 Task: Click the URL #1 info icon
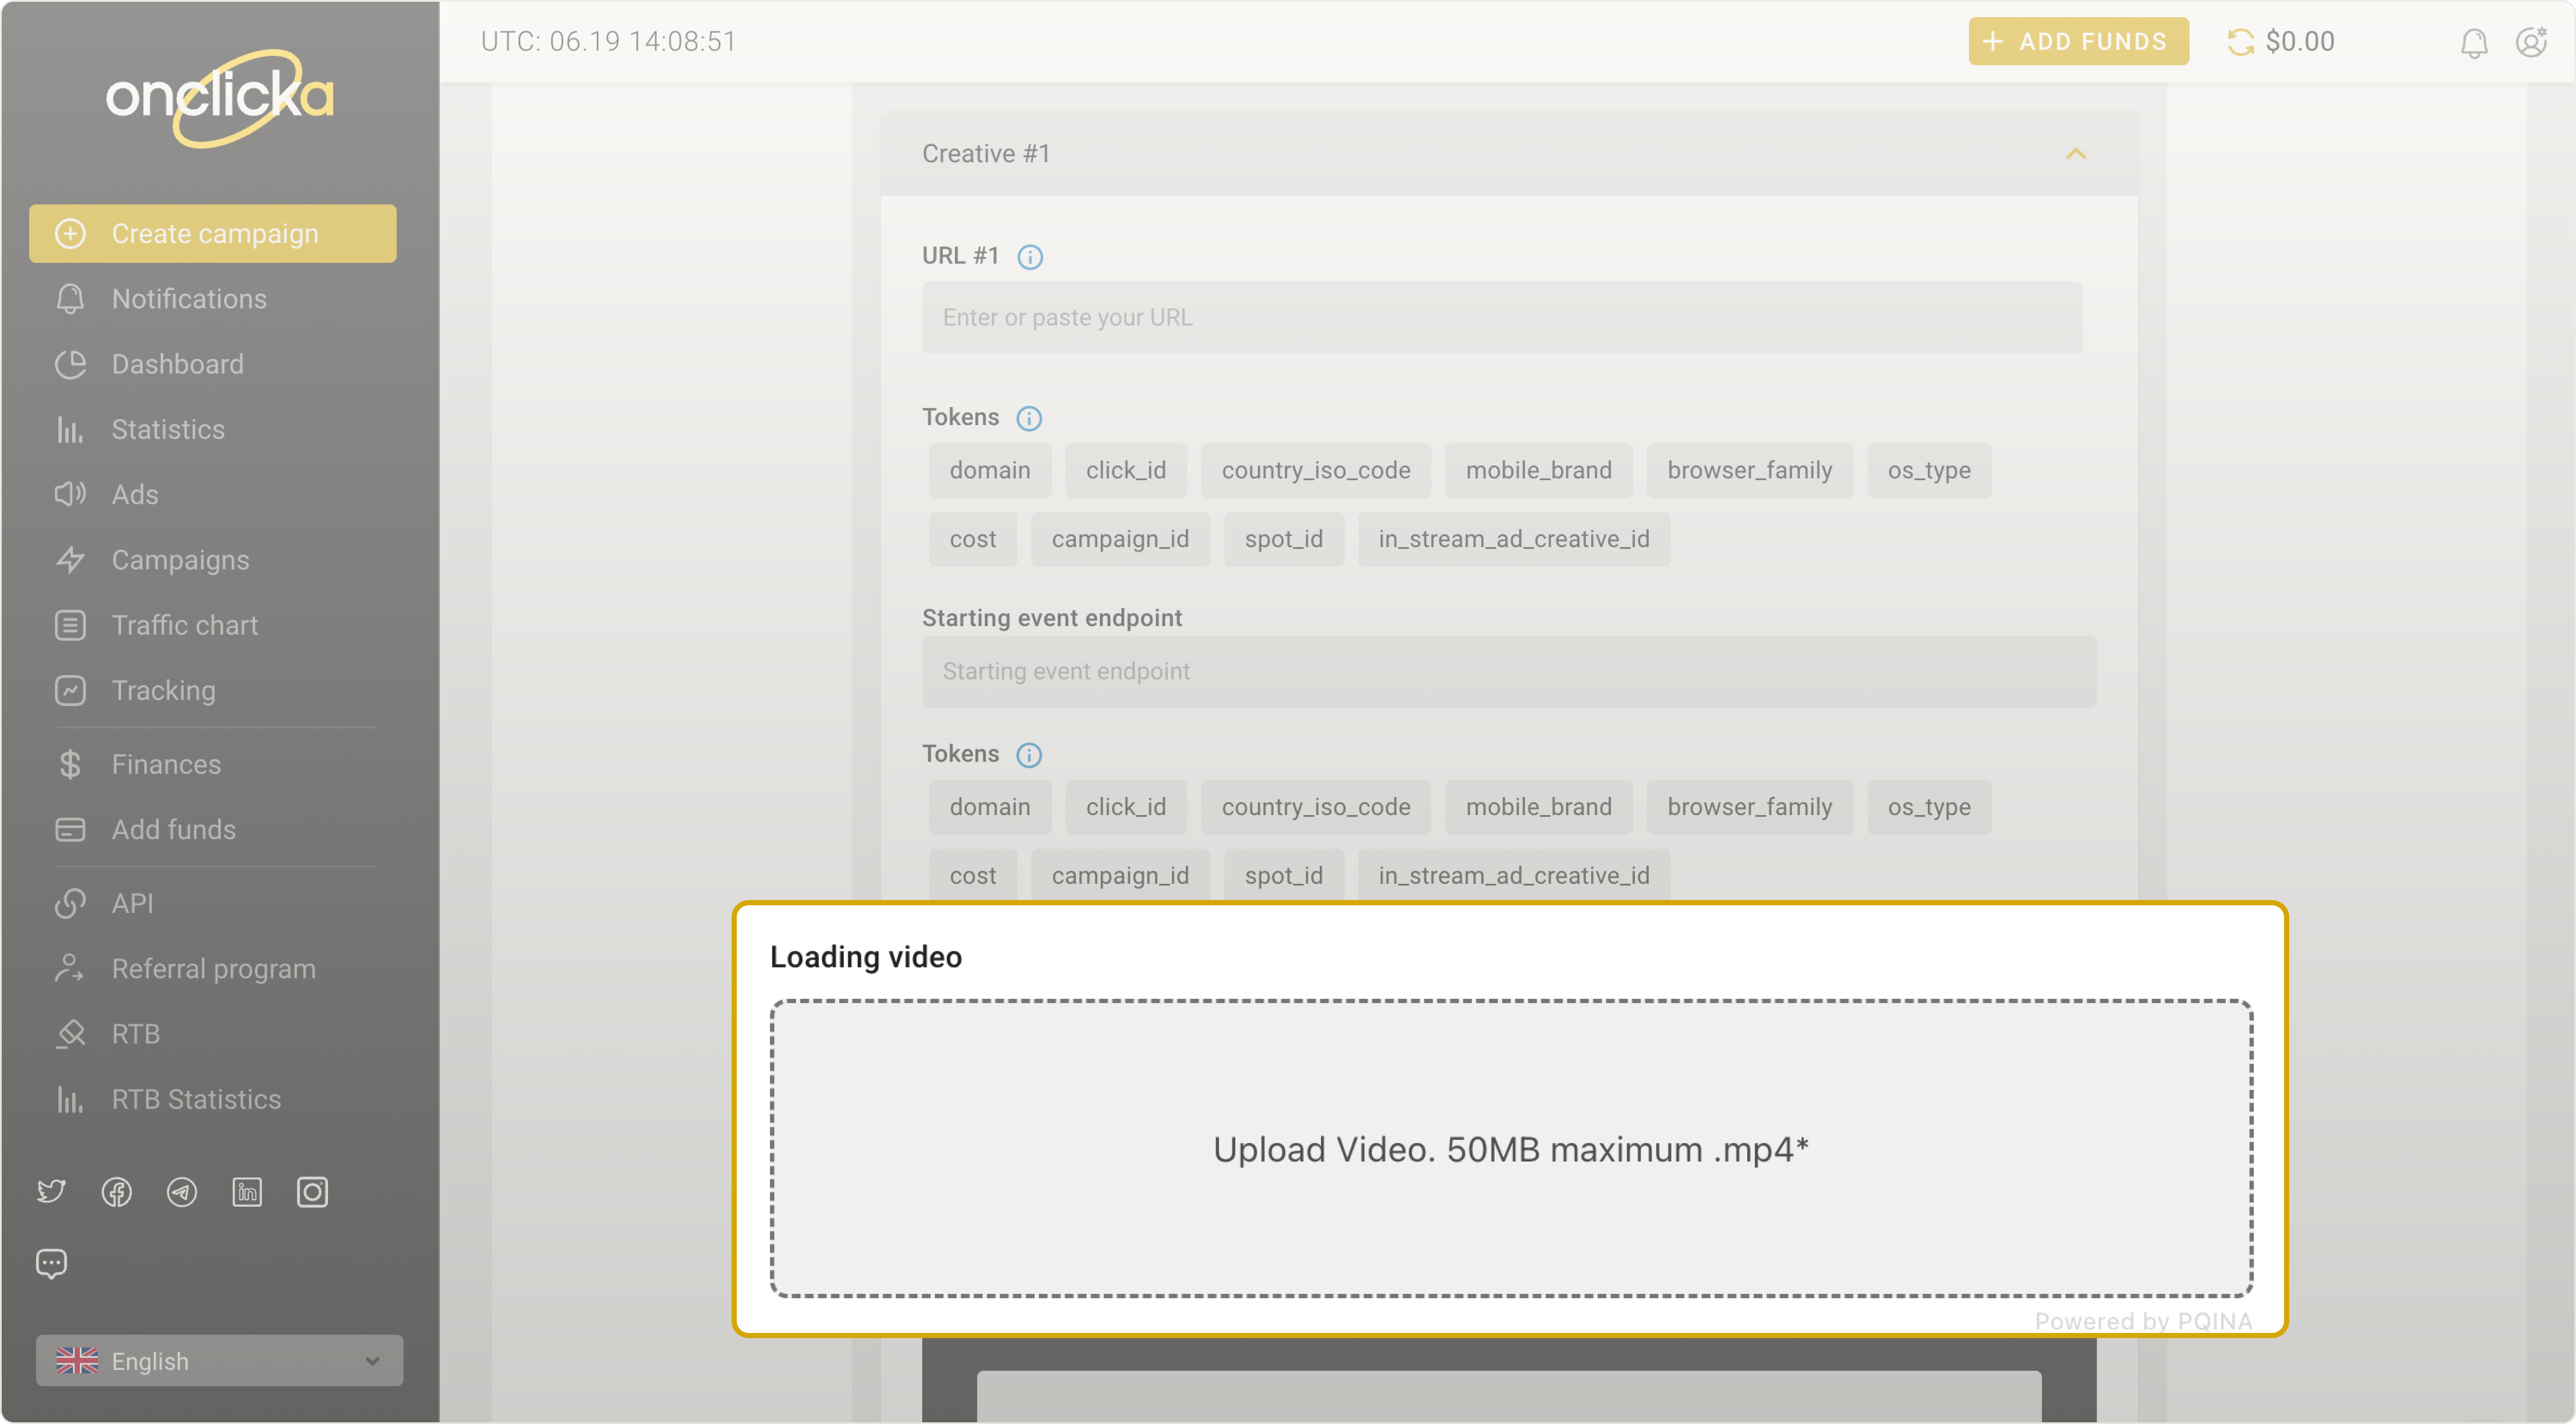(x=1029, y=257)
